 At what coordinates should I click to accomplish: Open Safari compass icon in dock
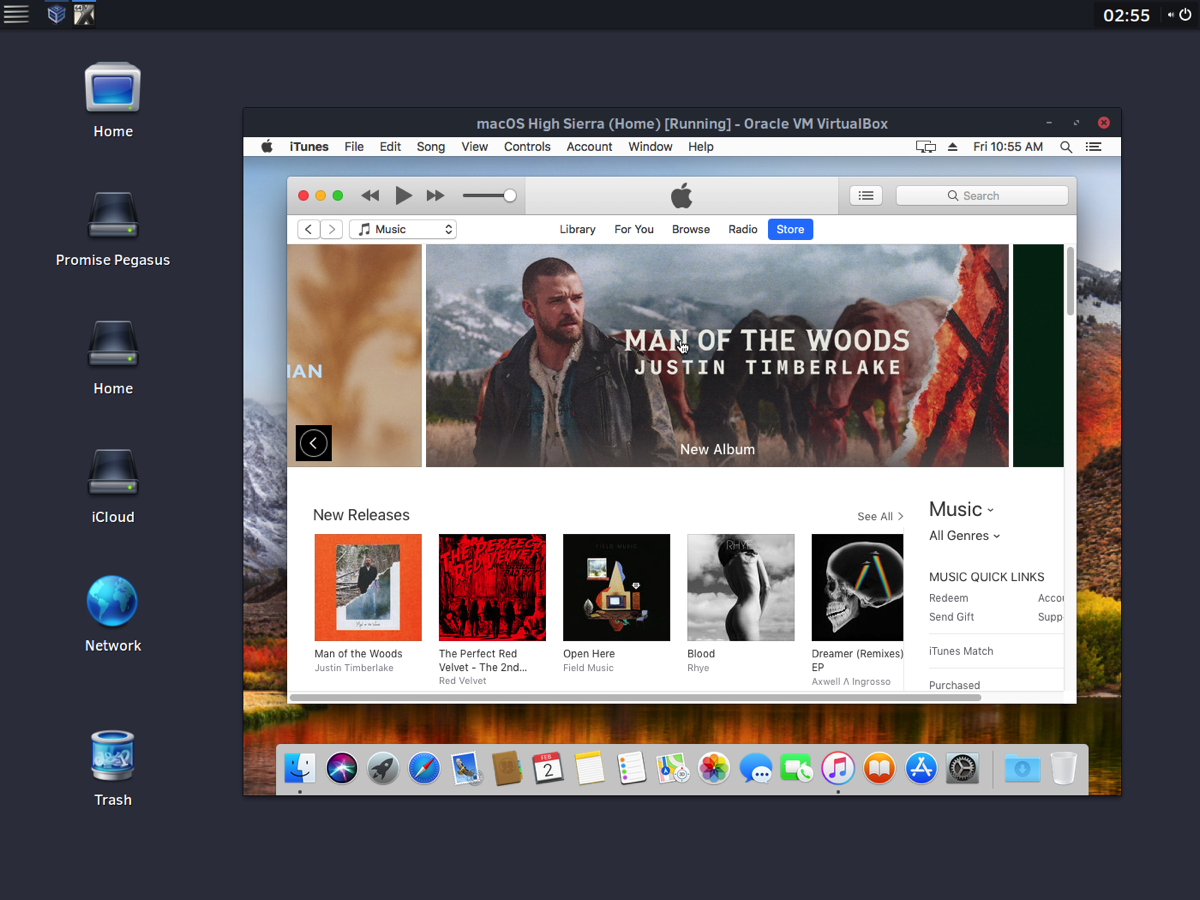click(424, 768)
